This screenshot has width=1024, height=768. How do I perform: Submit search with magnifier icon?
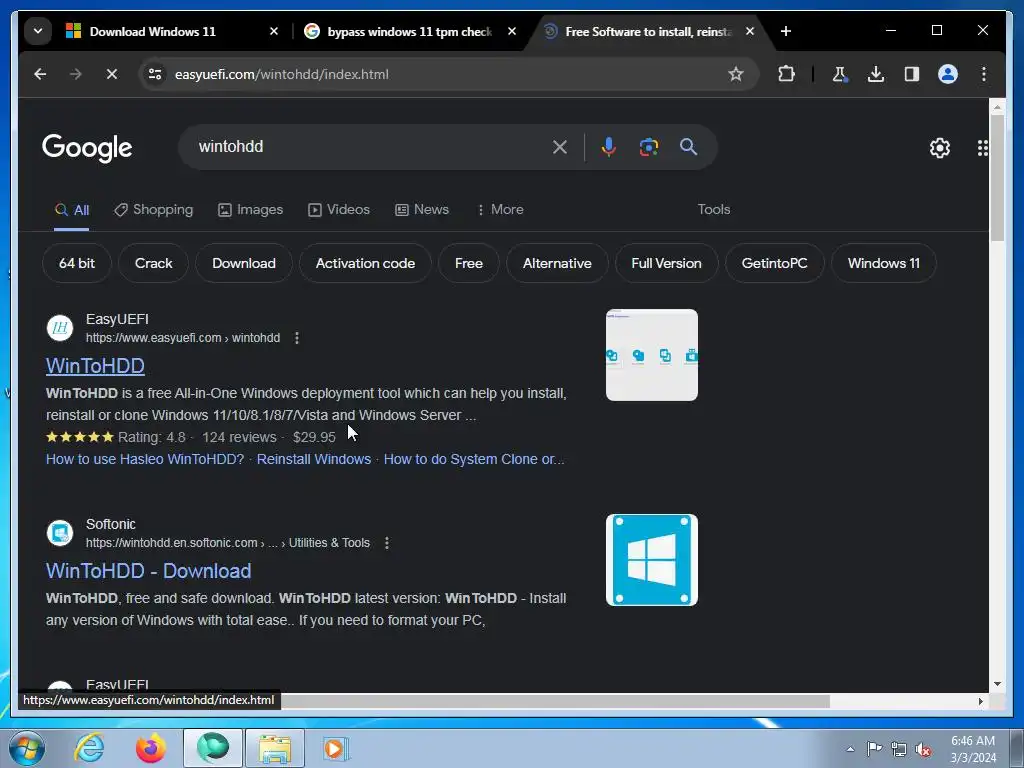pos(688,147)
